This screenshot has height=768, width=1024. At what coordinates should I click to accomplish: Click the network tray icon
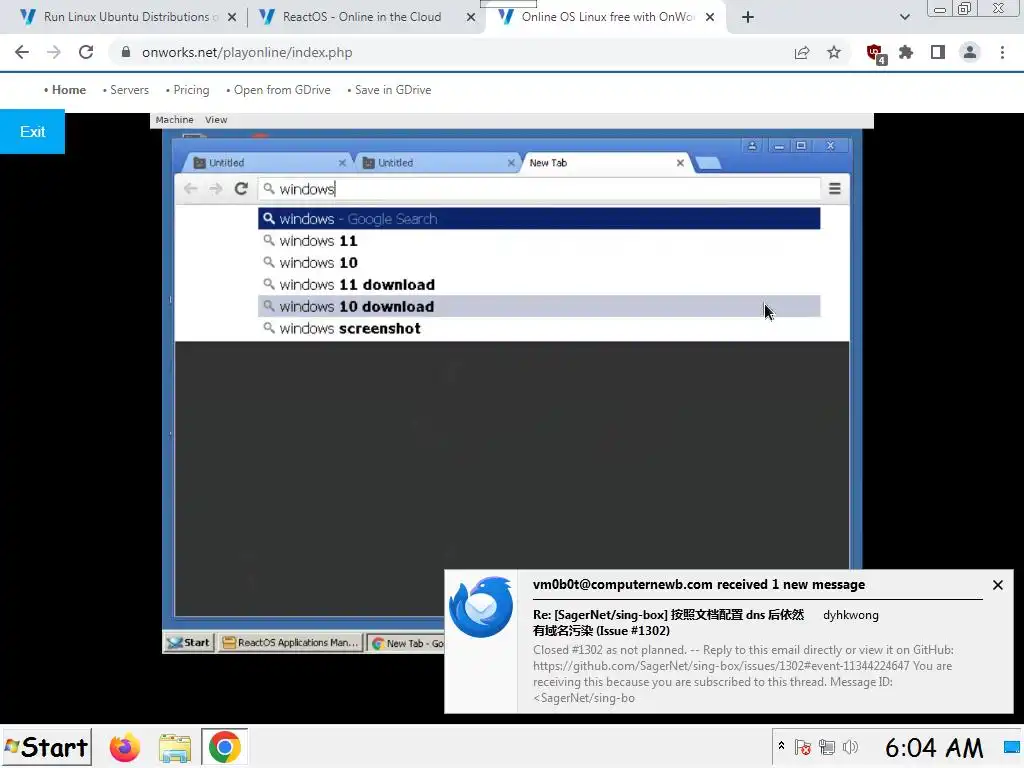pyautogui.click(x=827, y=747)
